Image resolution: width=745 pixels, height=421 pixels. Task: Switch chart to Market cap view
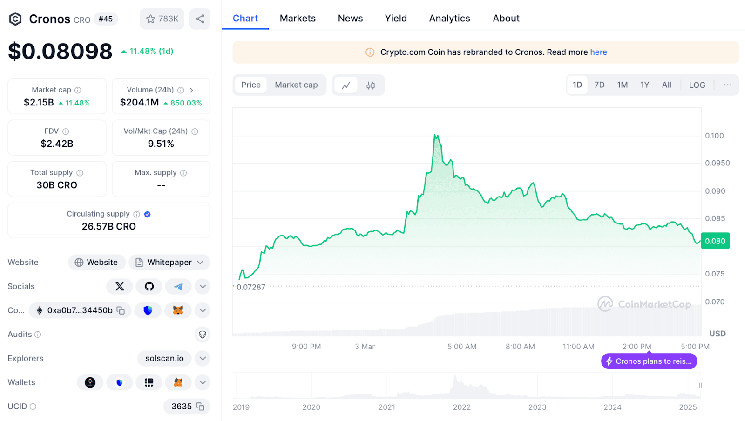point(296,85)
